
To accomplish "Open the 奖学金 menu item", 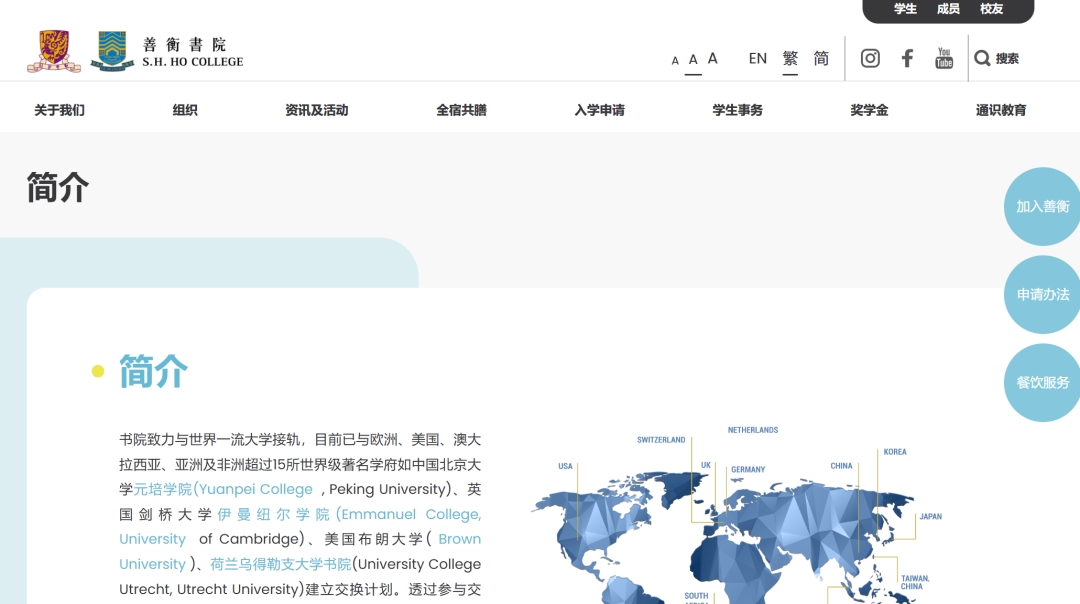I will 869,110.
